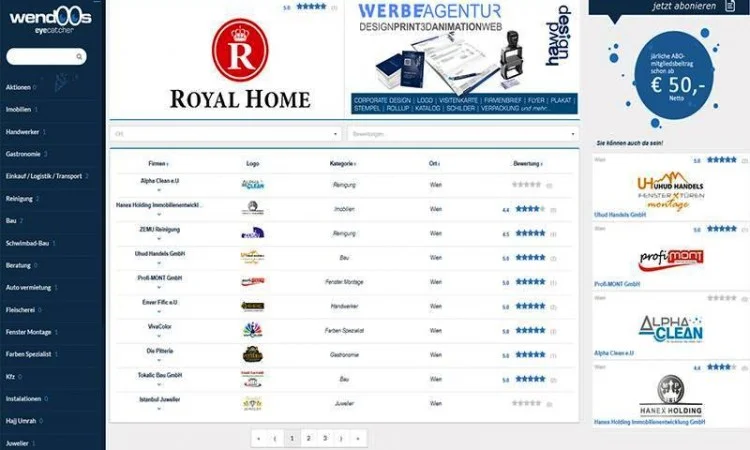Click the Tokalic Bau logo in table
The height and width of the screenshot is (450, 750).
[253, 379]
